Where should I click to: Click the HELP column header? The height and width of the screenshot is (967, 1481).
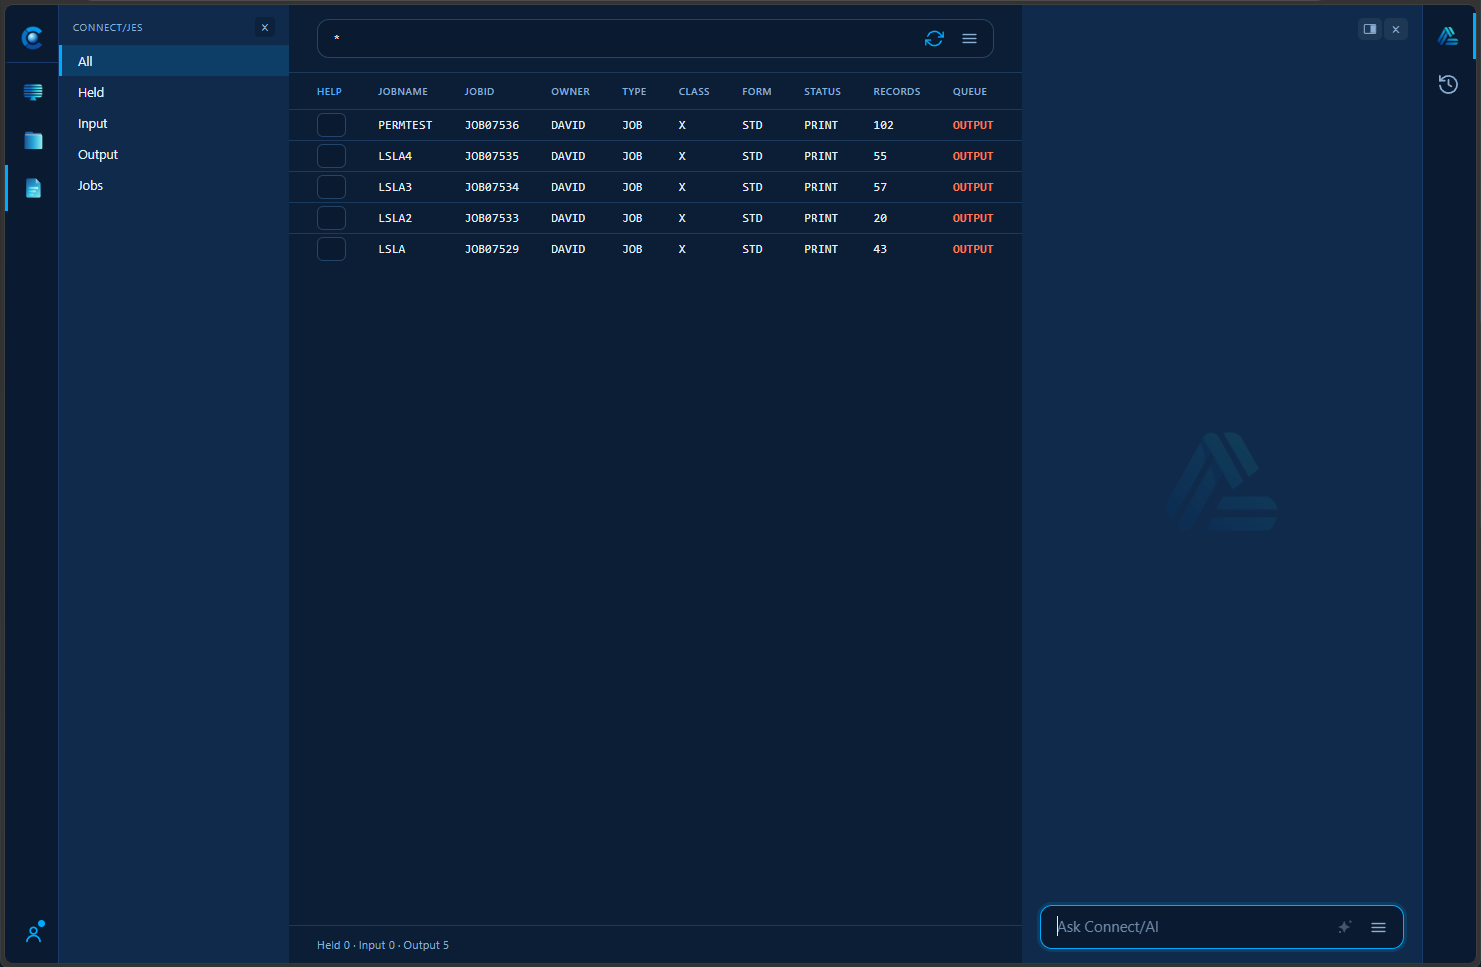pos(329,91)
